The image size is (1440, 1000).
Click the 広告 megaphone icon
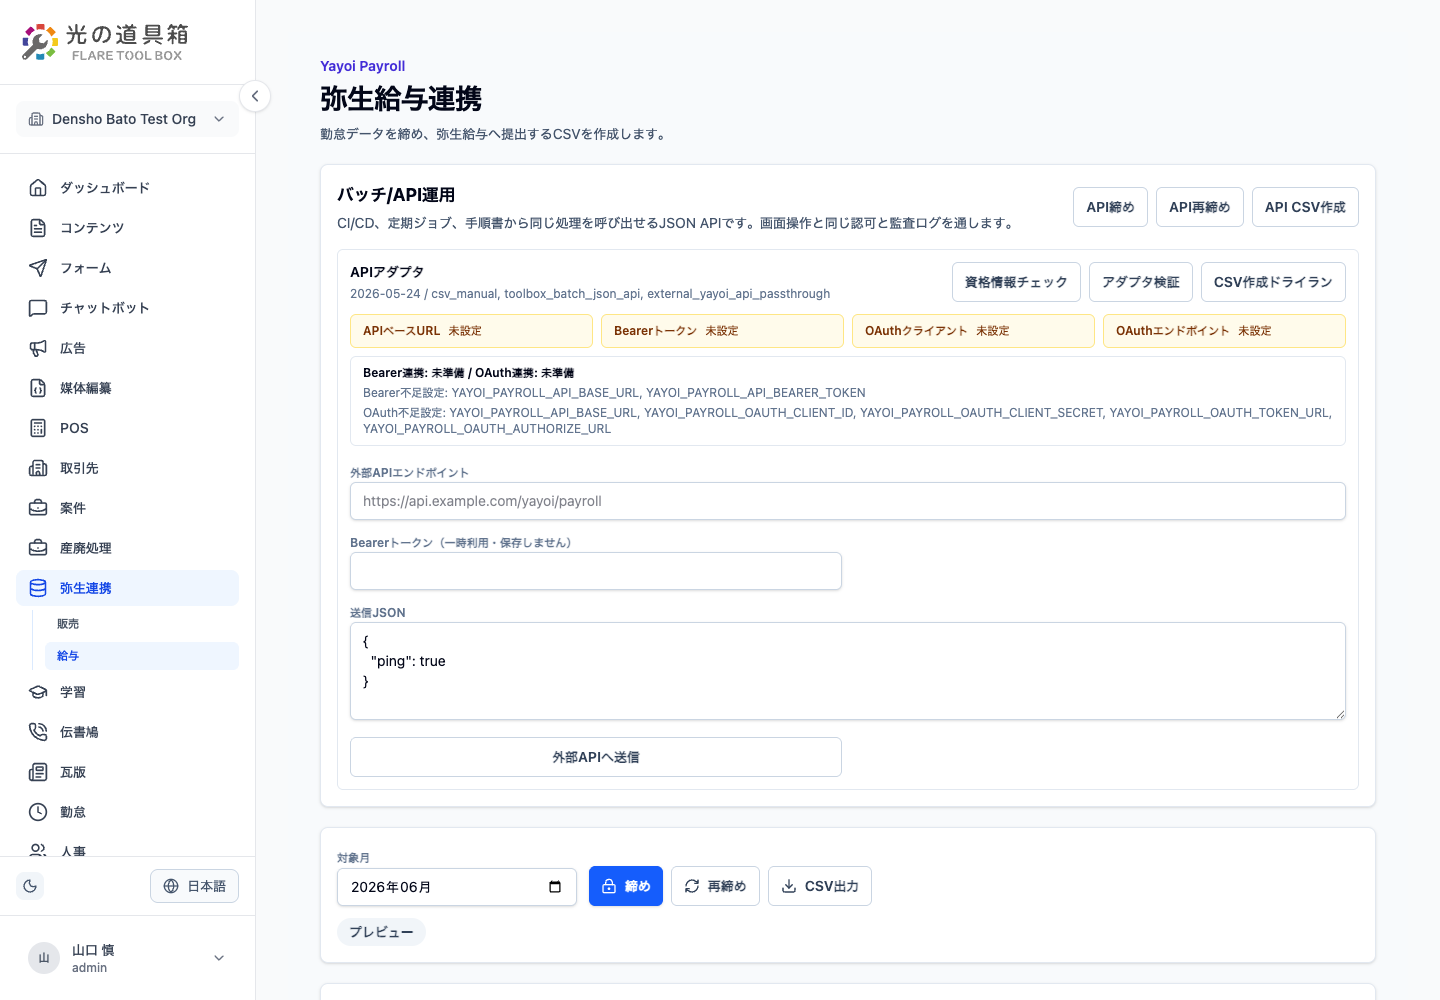(x=38, y=348)
